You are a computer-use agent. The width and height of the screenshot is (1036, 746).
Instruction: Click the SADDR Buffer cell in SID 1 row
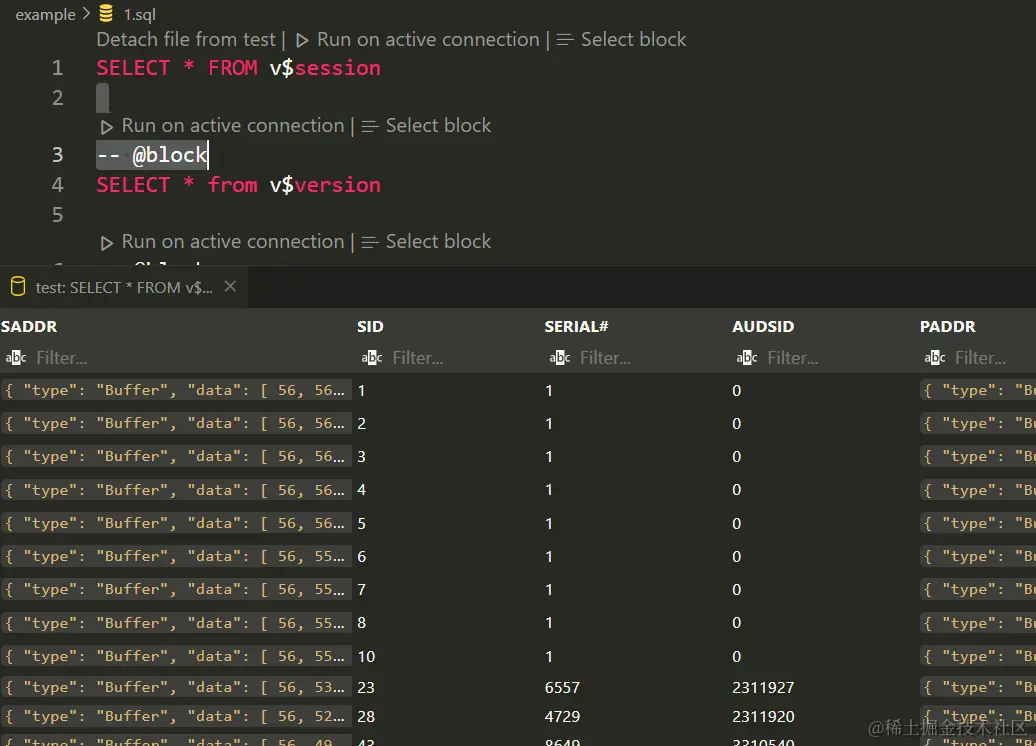tap(176, 390)
